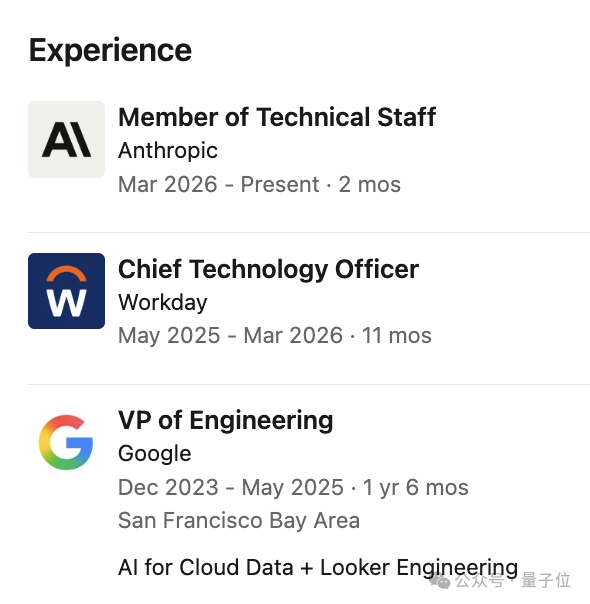Click the Google company name text
590x604 pixels.
[x=154, y=454]
